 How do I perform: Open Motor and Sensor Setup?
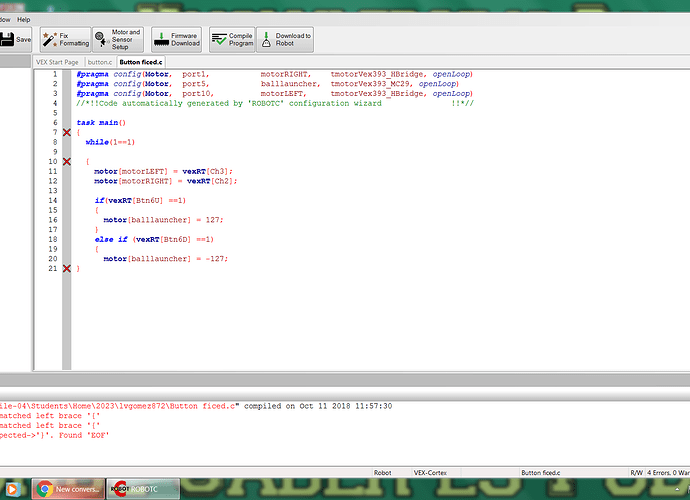click(x=118, y=40)
